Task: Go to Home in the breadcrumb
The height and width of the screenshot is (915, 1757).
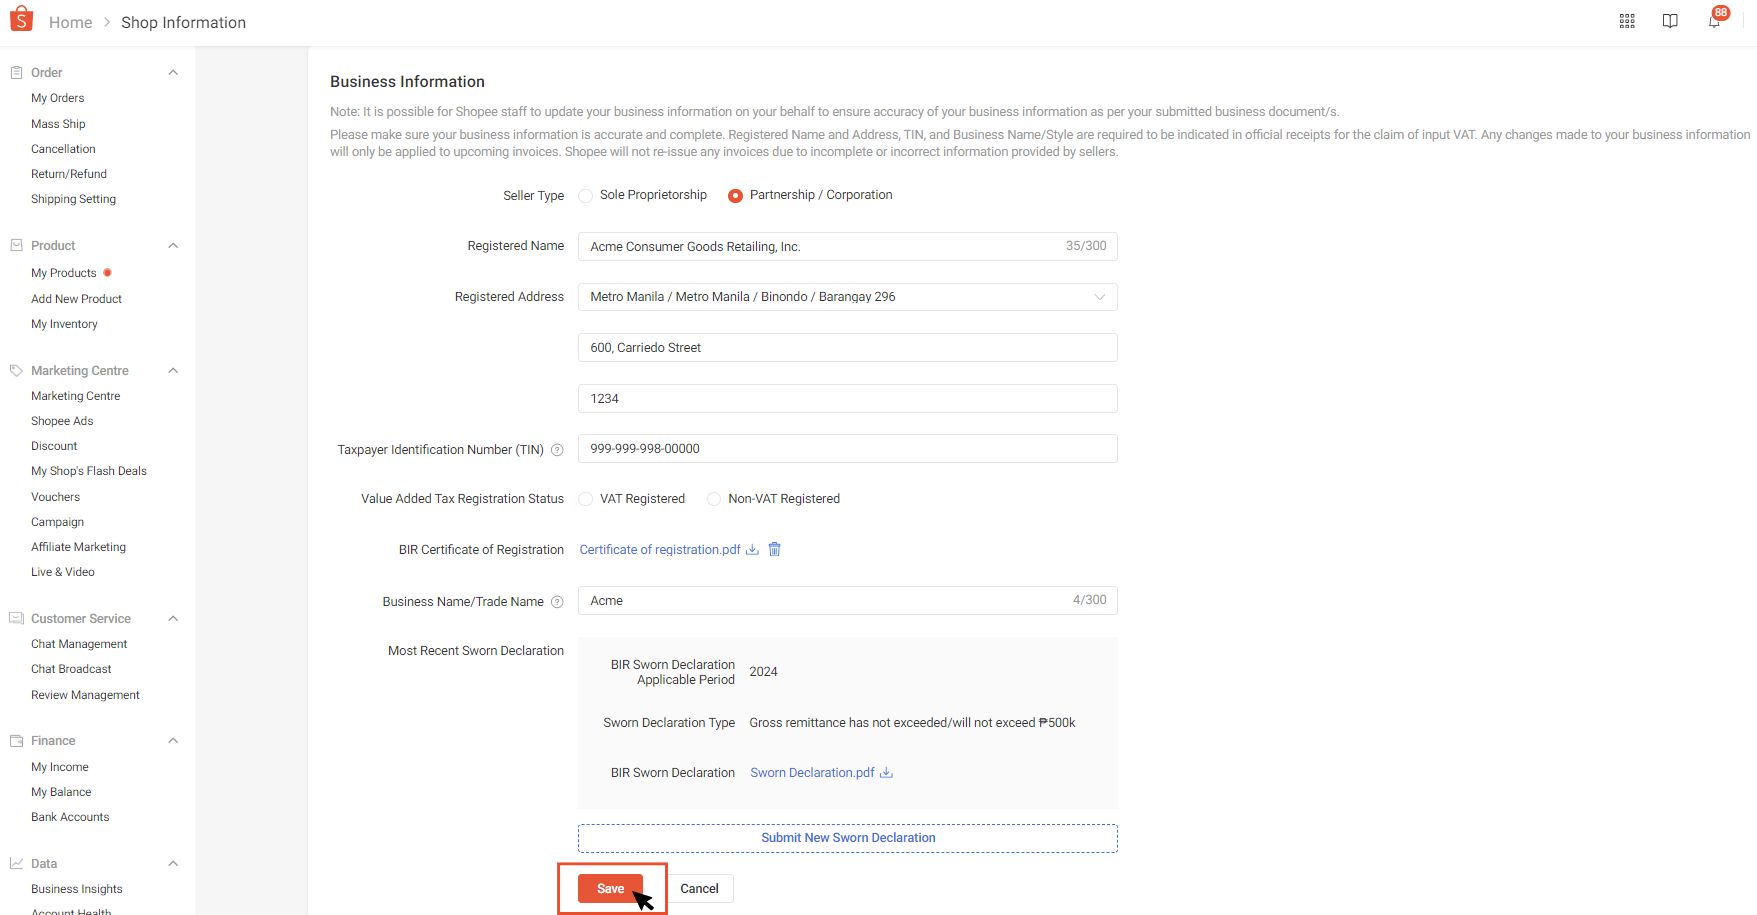Action: click(x=70, y=21)
